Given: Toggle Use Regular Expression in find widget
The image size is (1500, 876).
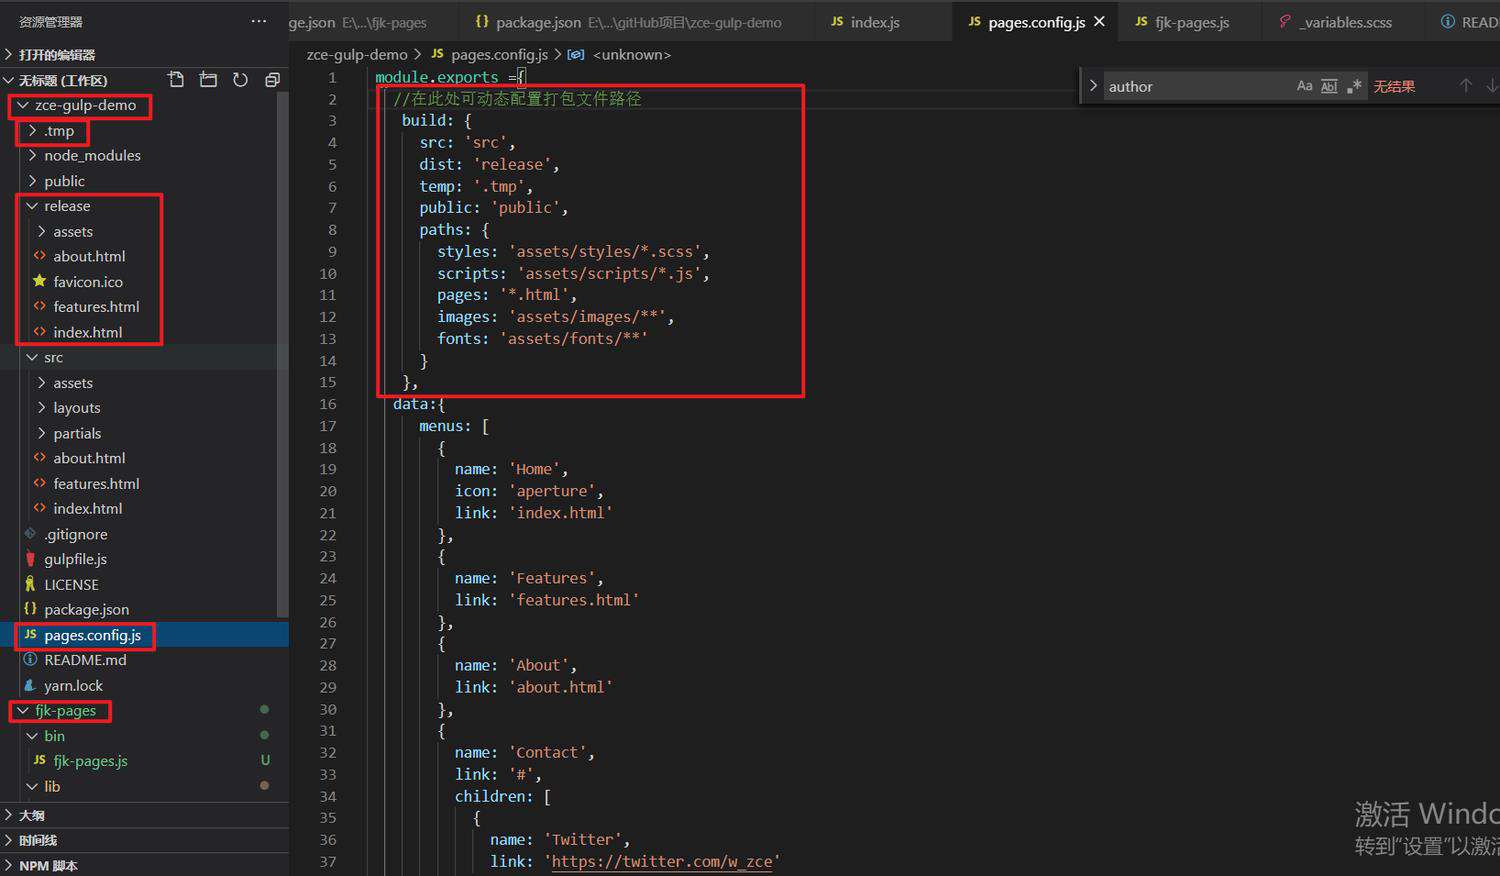Looking at the screenshot, I should point(1354,86).
